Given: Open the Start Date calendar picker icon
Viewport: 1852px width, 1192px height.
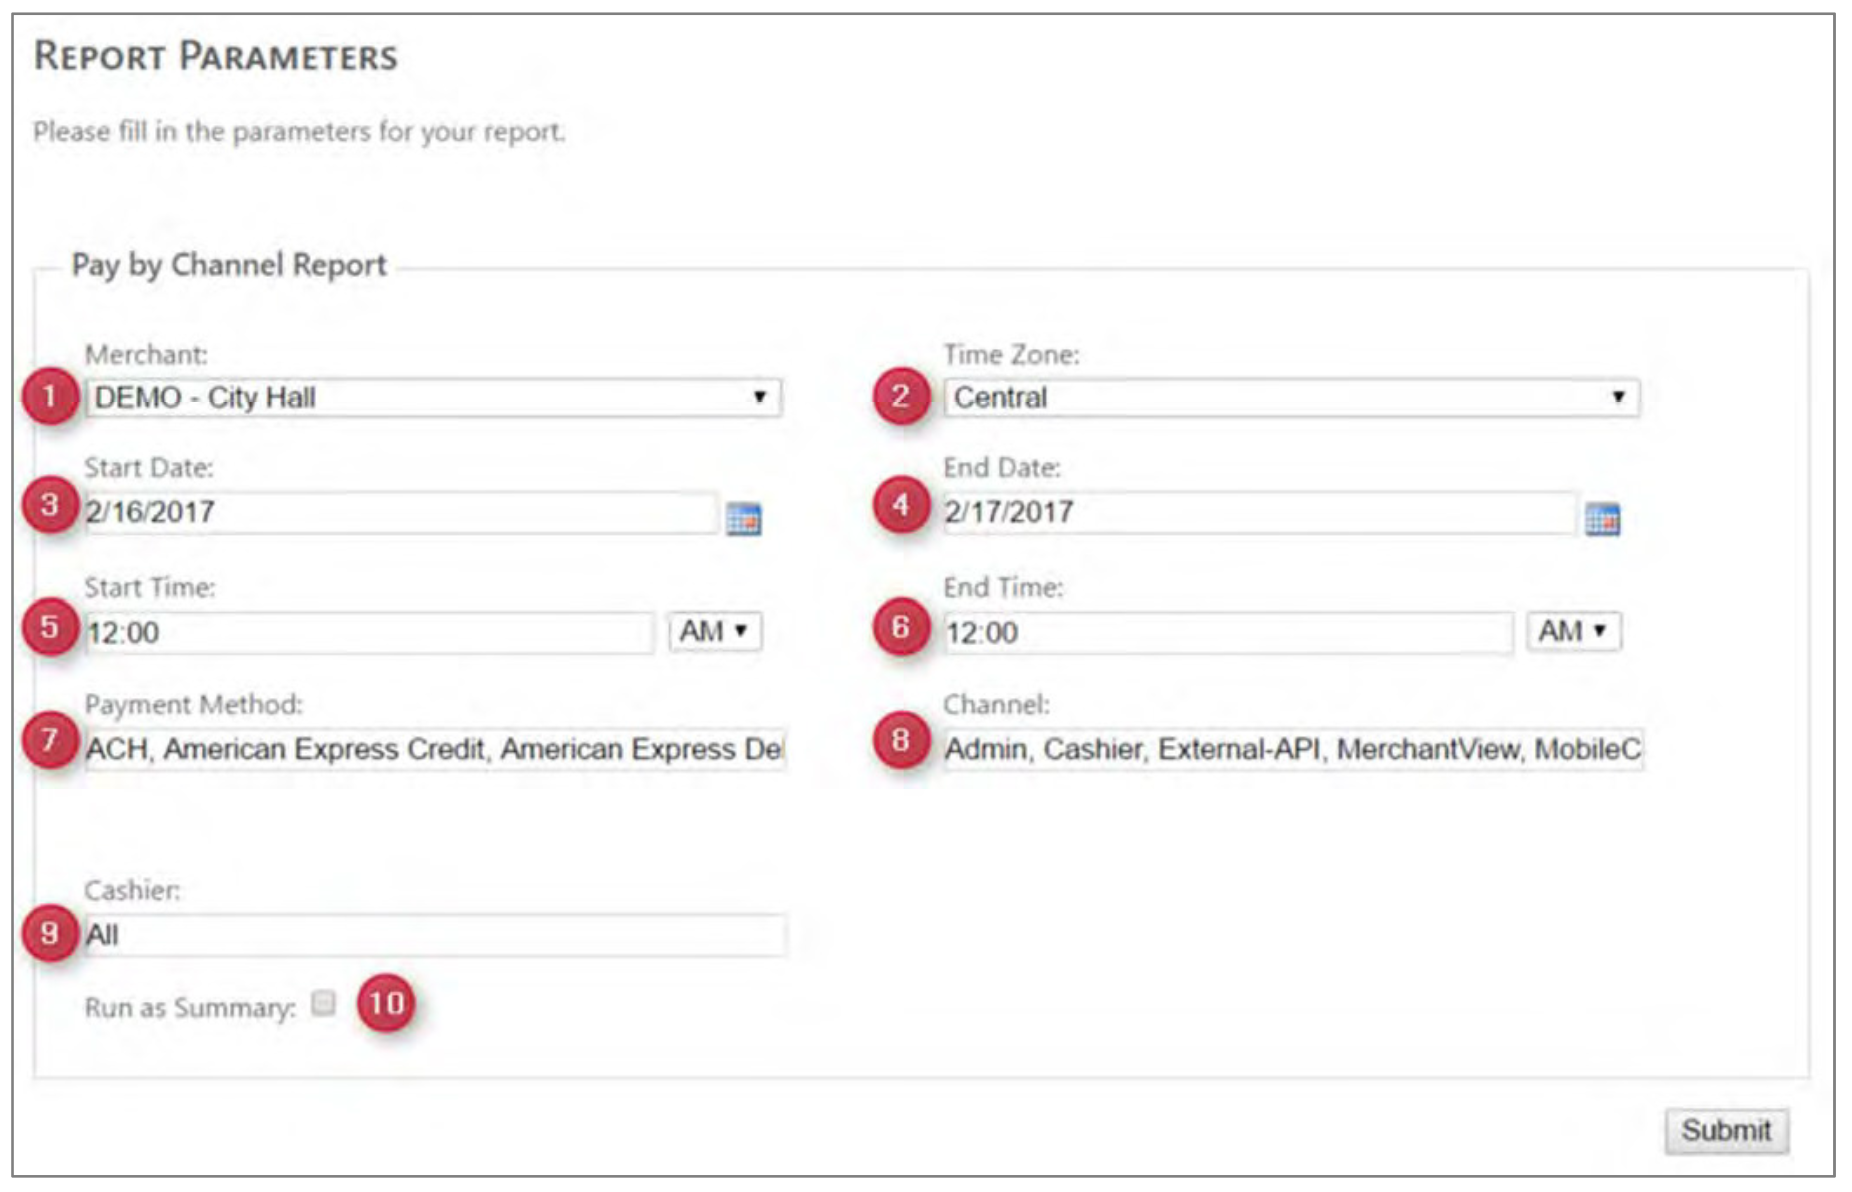Looking at the screenshot, I should (x=743, y=518).
